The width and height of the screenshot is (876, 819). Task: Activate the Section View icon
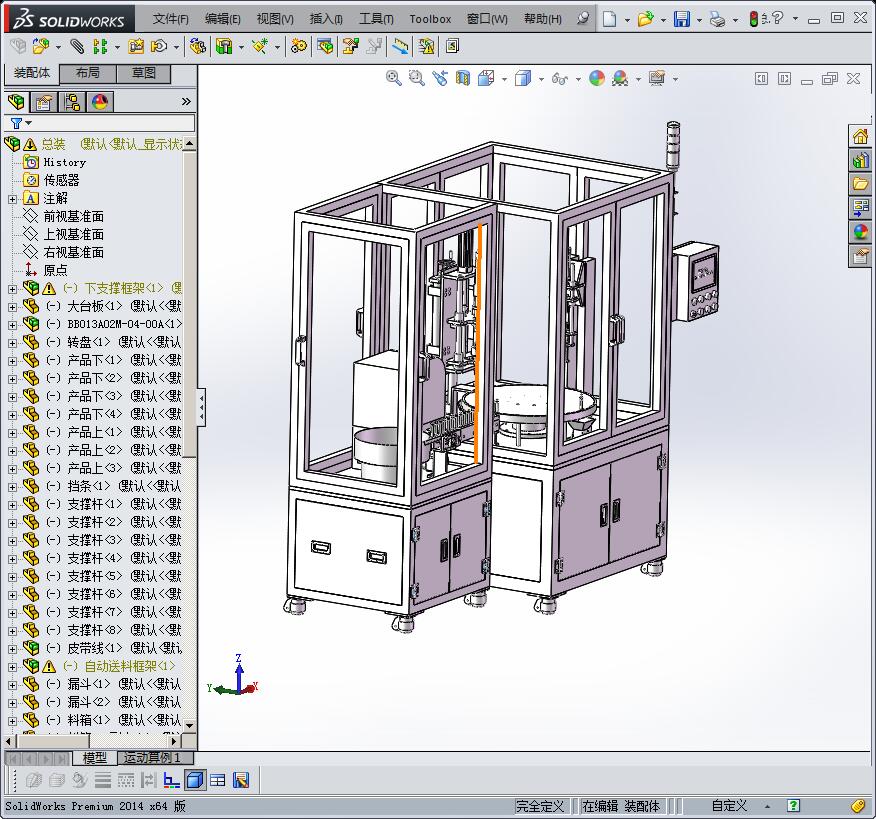click(x=463, y=78)
